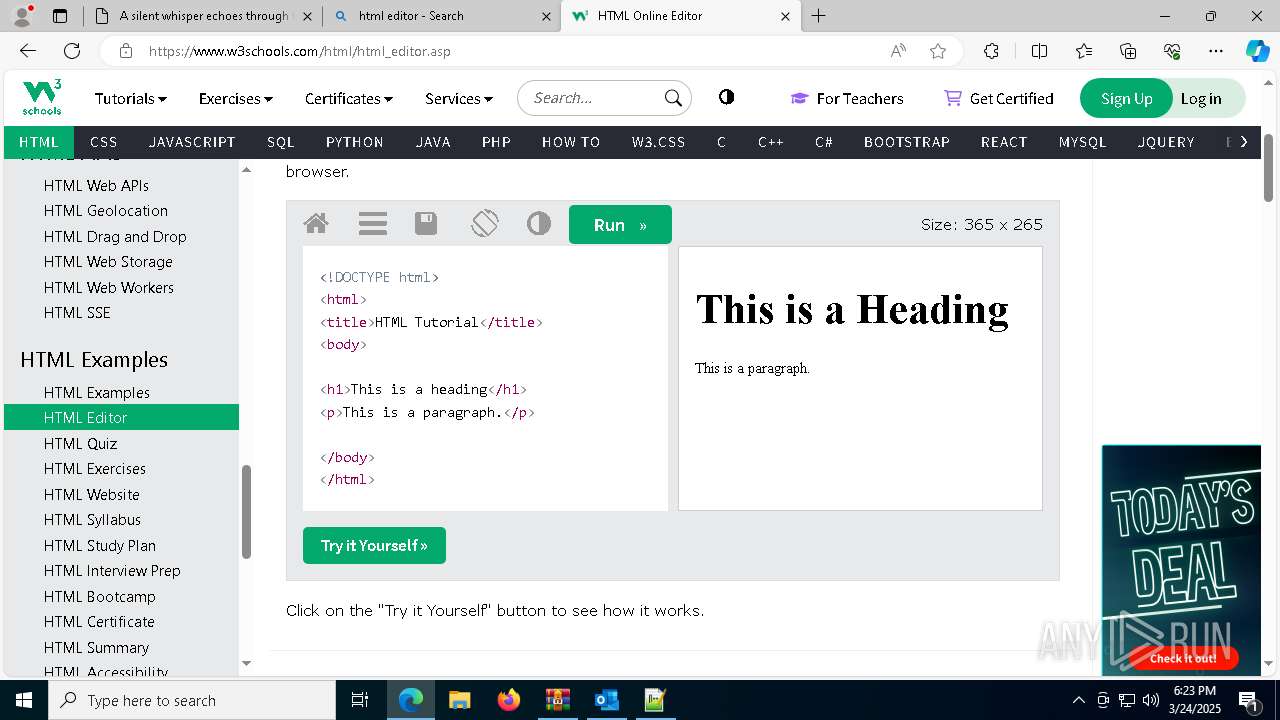
Task: Click sidebar scroll-down arrow
Action: click(x=246, y=663)
